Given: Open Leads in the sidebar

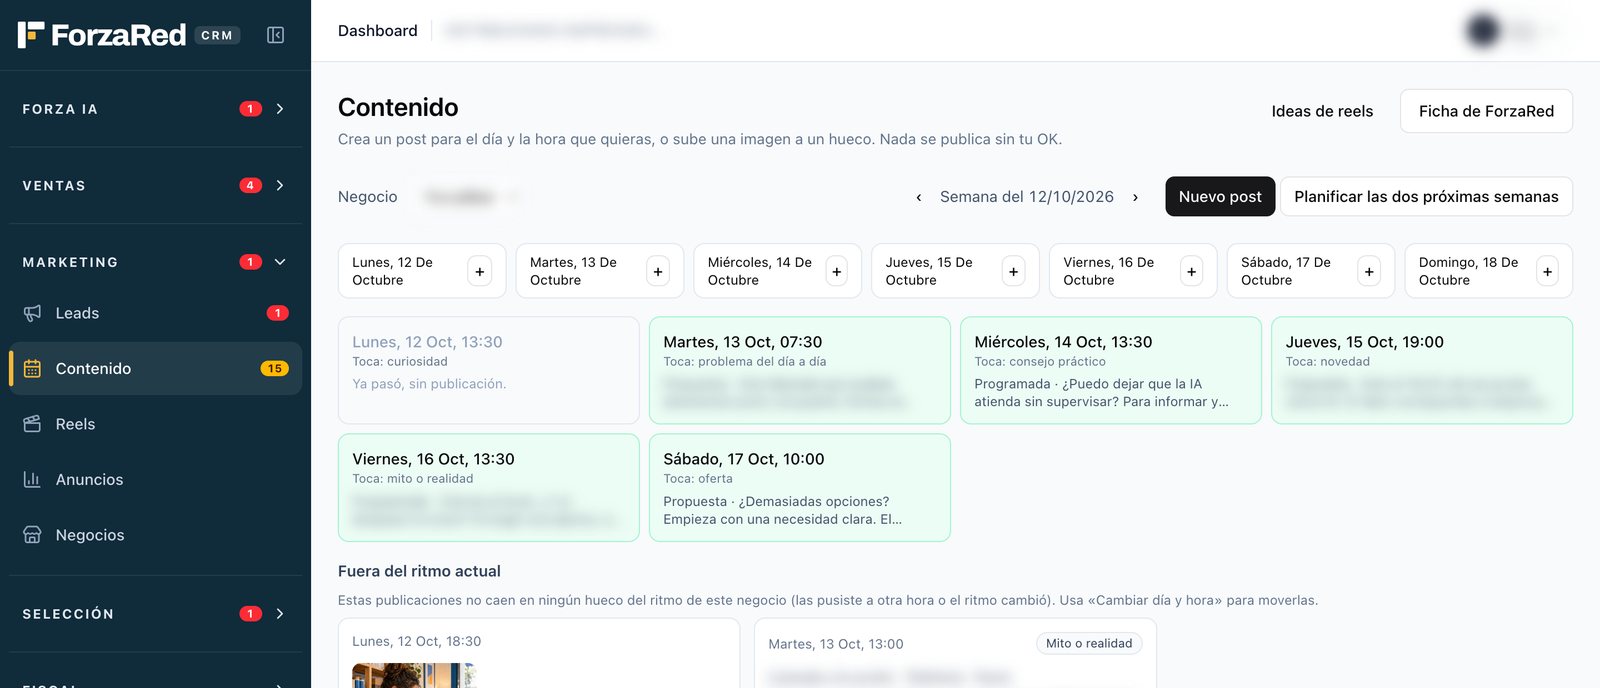Looking at the screenshot, I should point(155,313).
